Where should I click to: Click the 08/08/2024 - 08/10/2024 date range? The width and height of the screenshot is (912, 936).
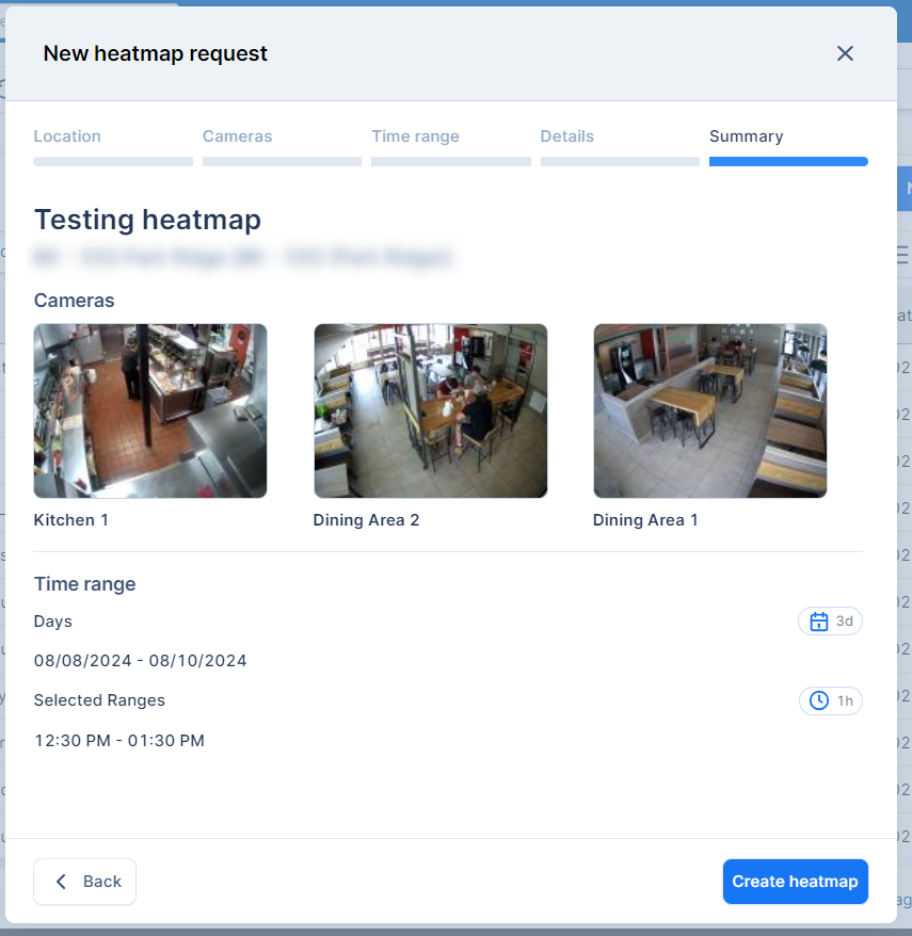(140, 661)
